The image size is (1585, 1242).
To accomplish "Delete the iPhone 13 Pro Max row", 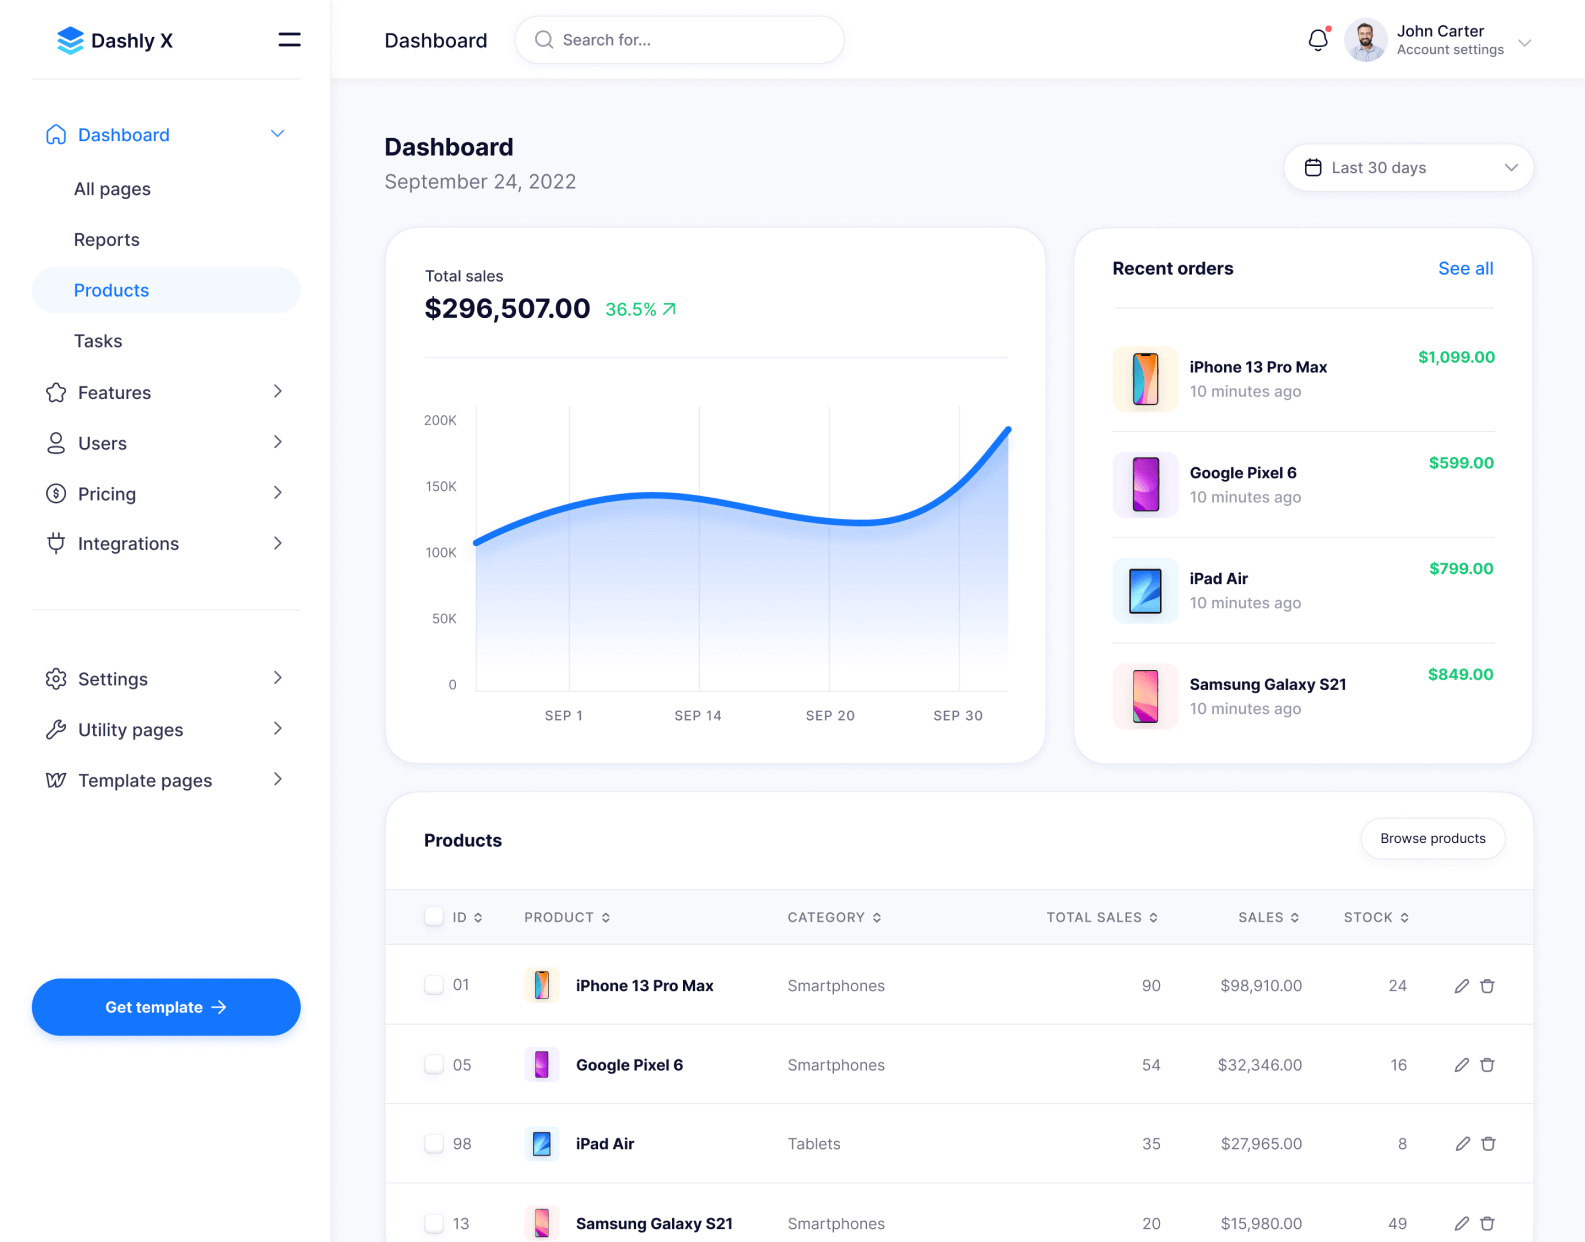I will [x=1487, y=986].
